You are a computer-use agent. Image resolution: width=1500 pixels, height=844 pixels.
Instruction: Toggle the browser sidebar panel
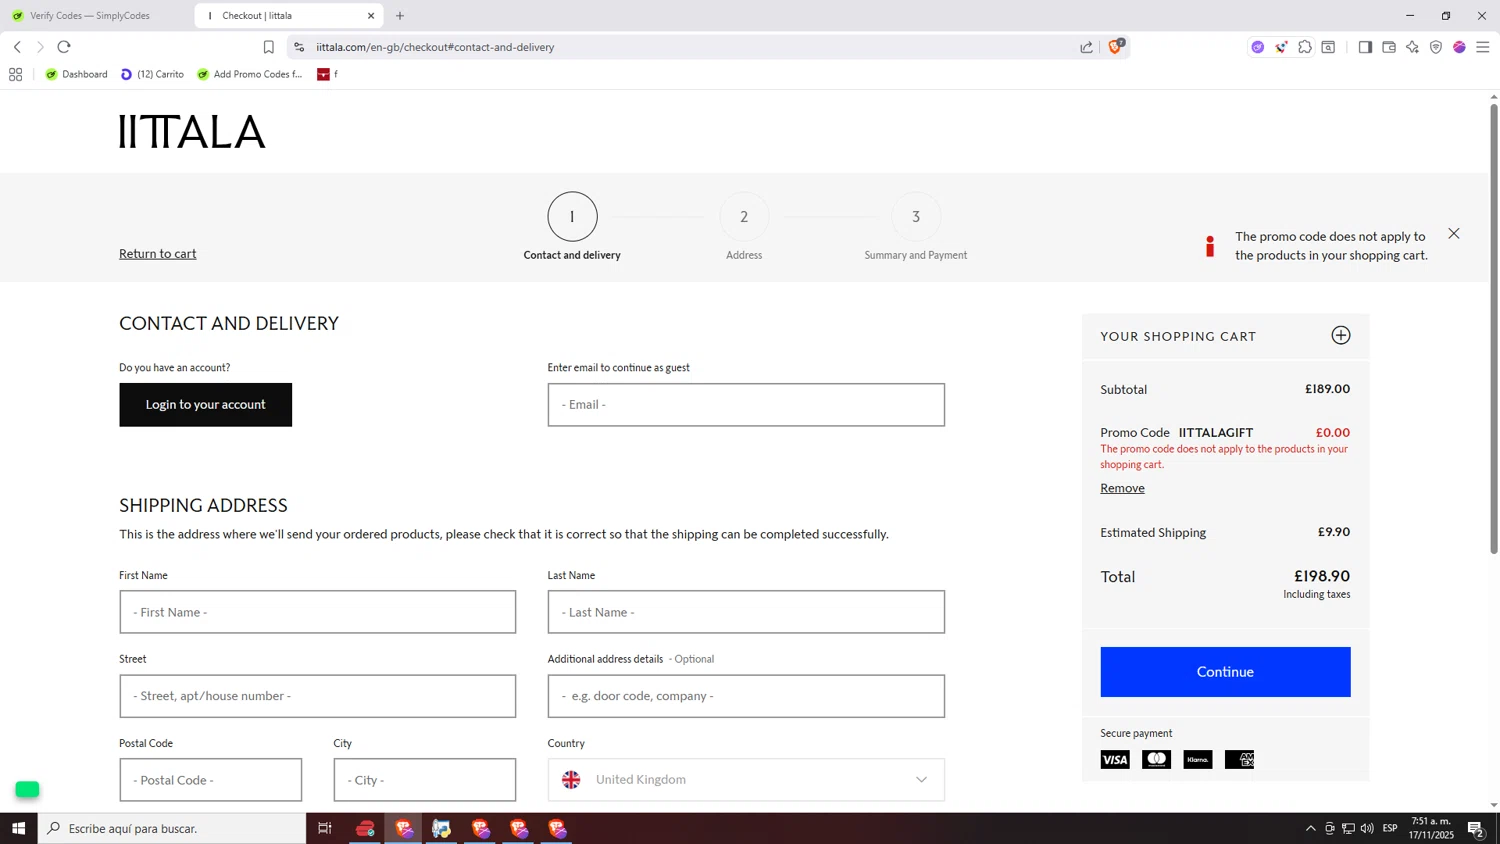click(x=1365, y=47)
